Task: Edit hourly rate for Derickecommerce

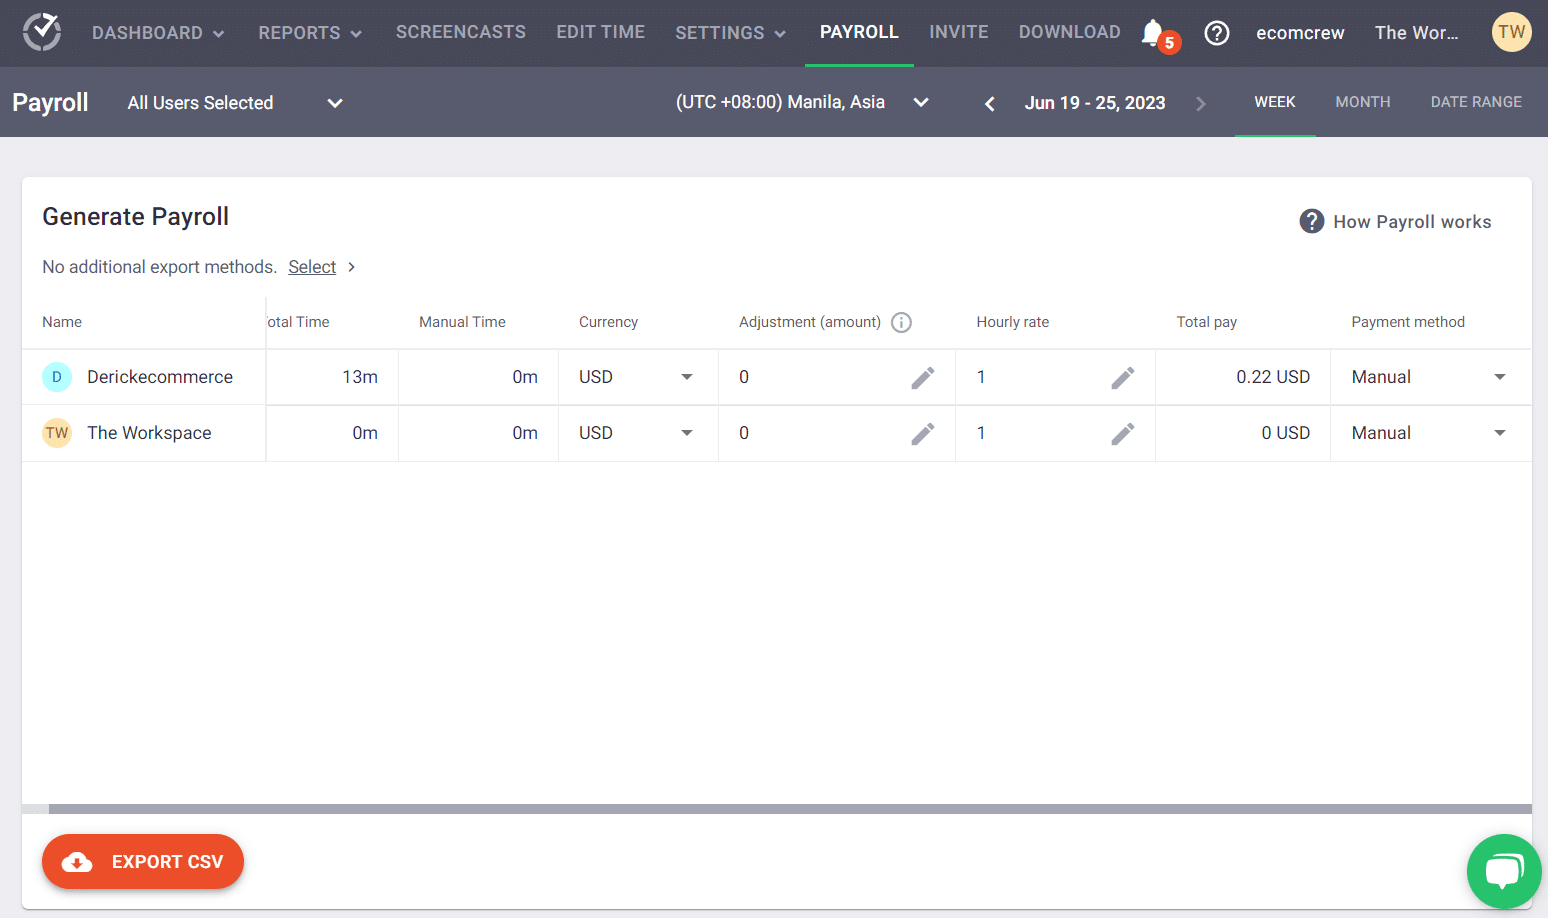Action: click(x=1123, y=377)
